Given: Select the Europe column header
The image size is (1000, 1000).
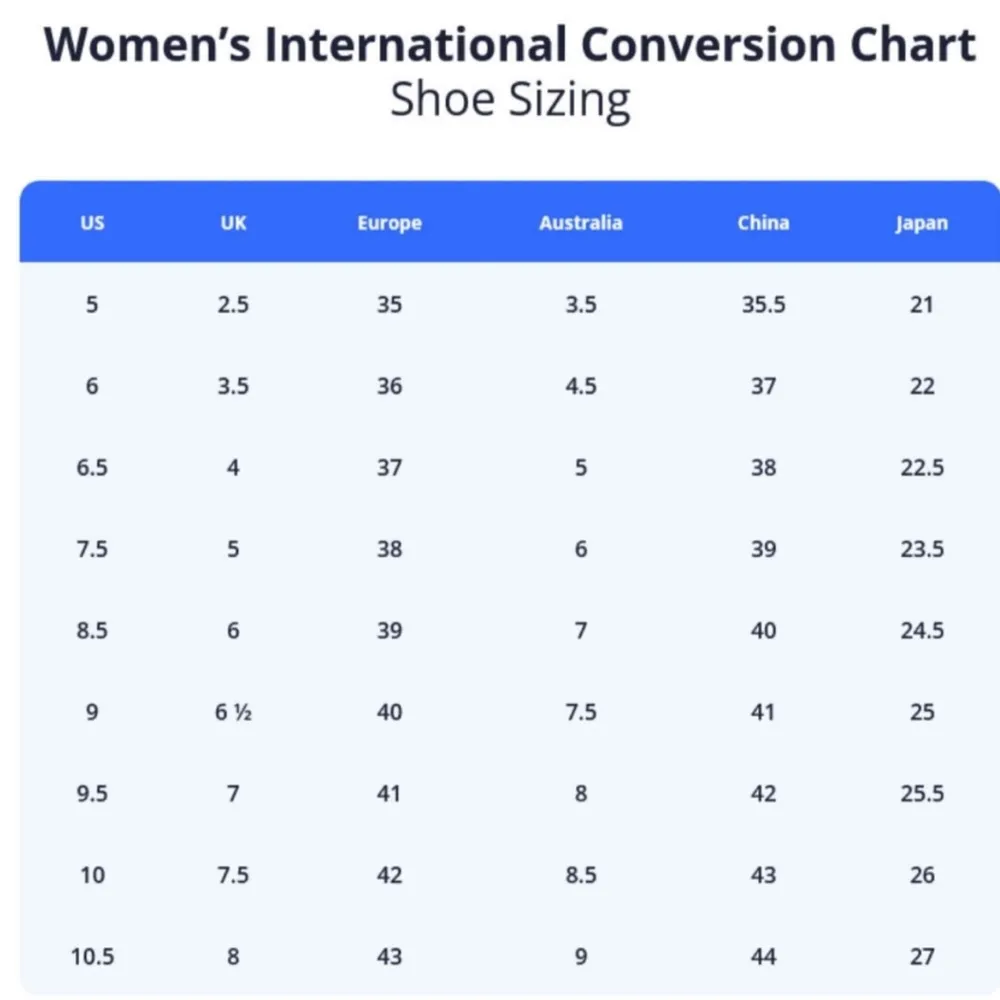Looking at the screenshot, I should coord(389,223).
